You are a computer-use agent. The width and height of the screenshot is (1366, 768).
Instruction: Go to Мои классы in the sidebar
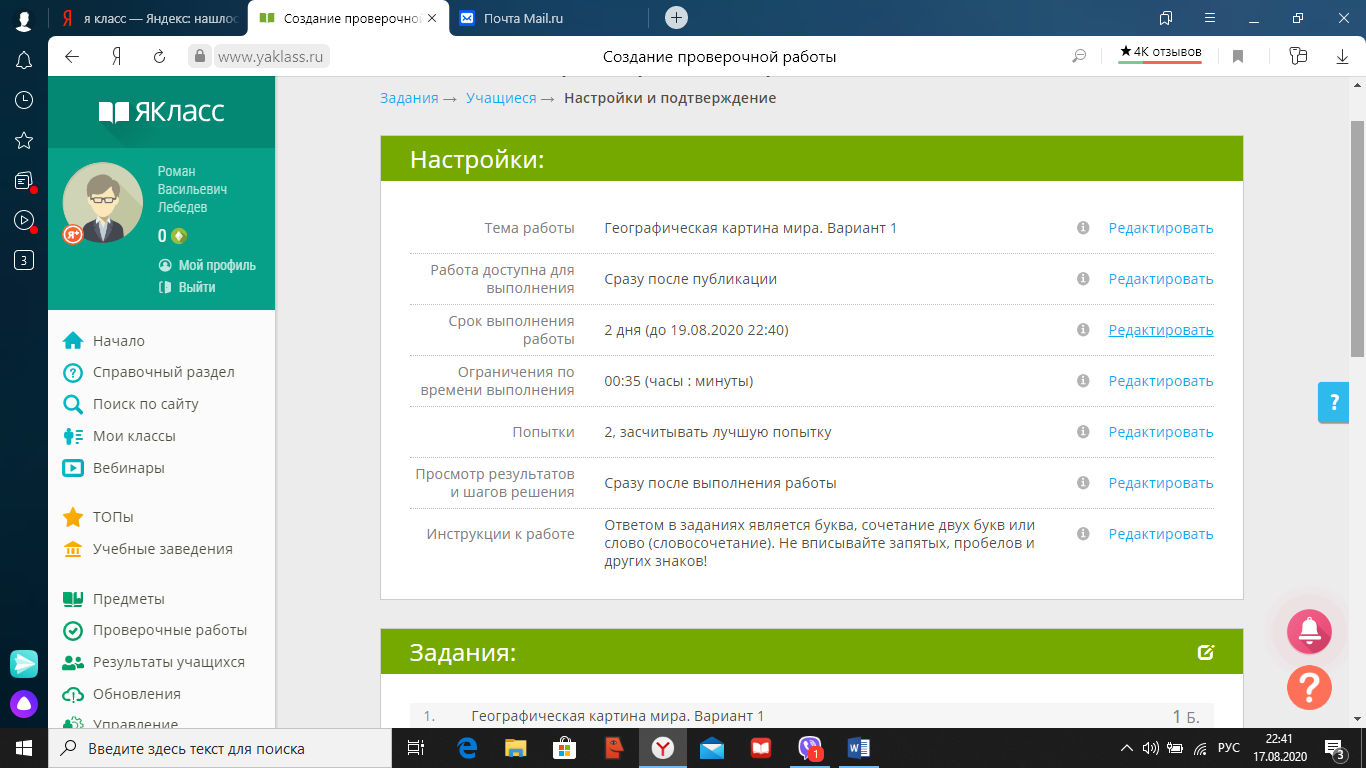tap(134, 436)
